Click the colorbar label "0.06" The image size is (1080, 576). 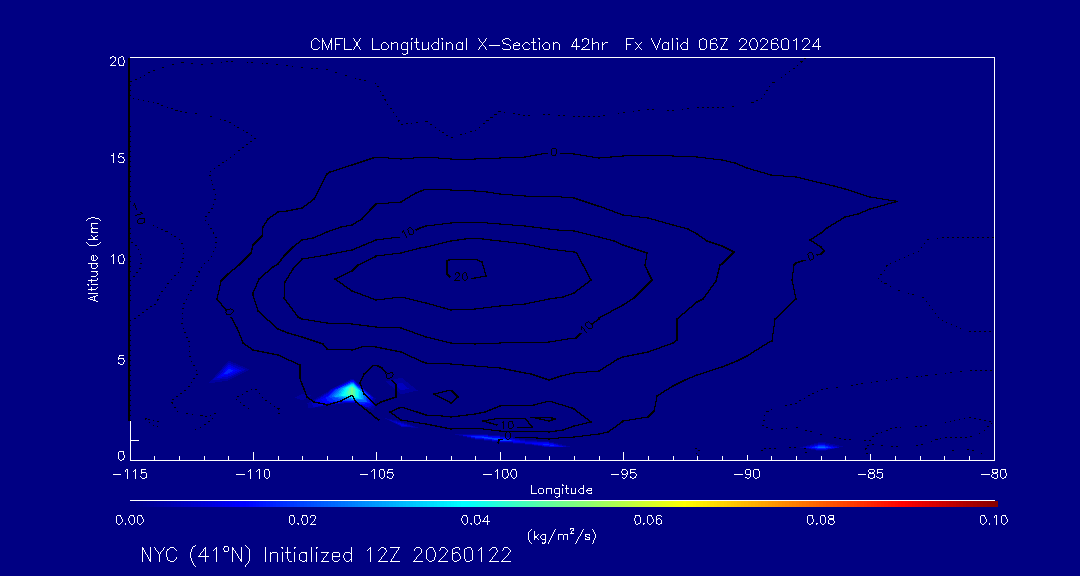point(649,520)
